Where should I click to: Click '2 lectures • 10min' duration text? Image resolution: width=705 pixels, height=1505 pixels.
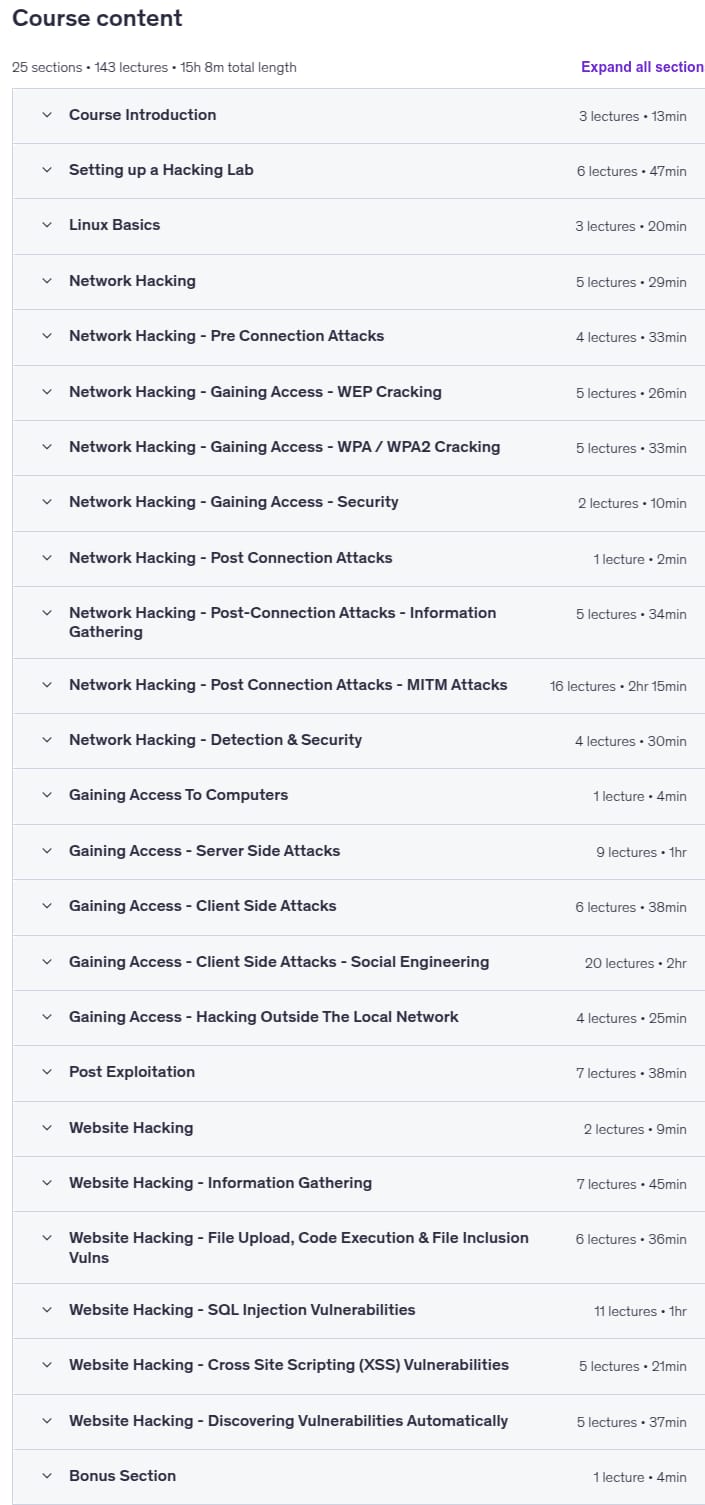[x=632, y=503]
